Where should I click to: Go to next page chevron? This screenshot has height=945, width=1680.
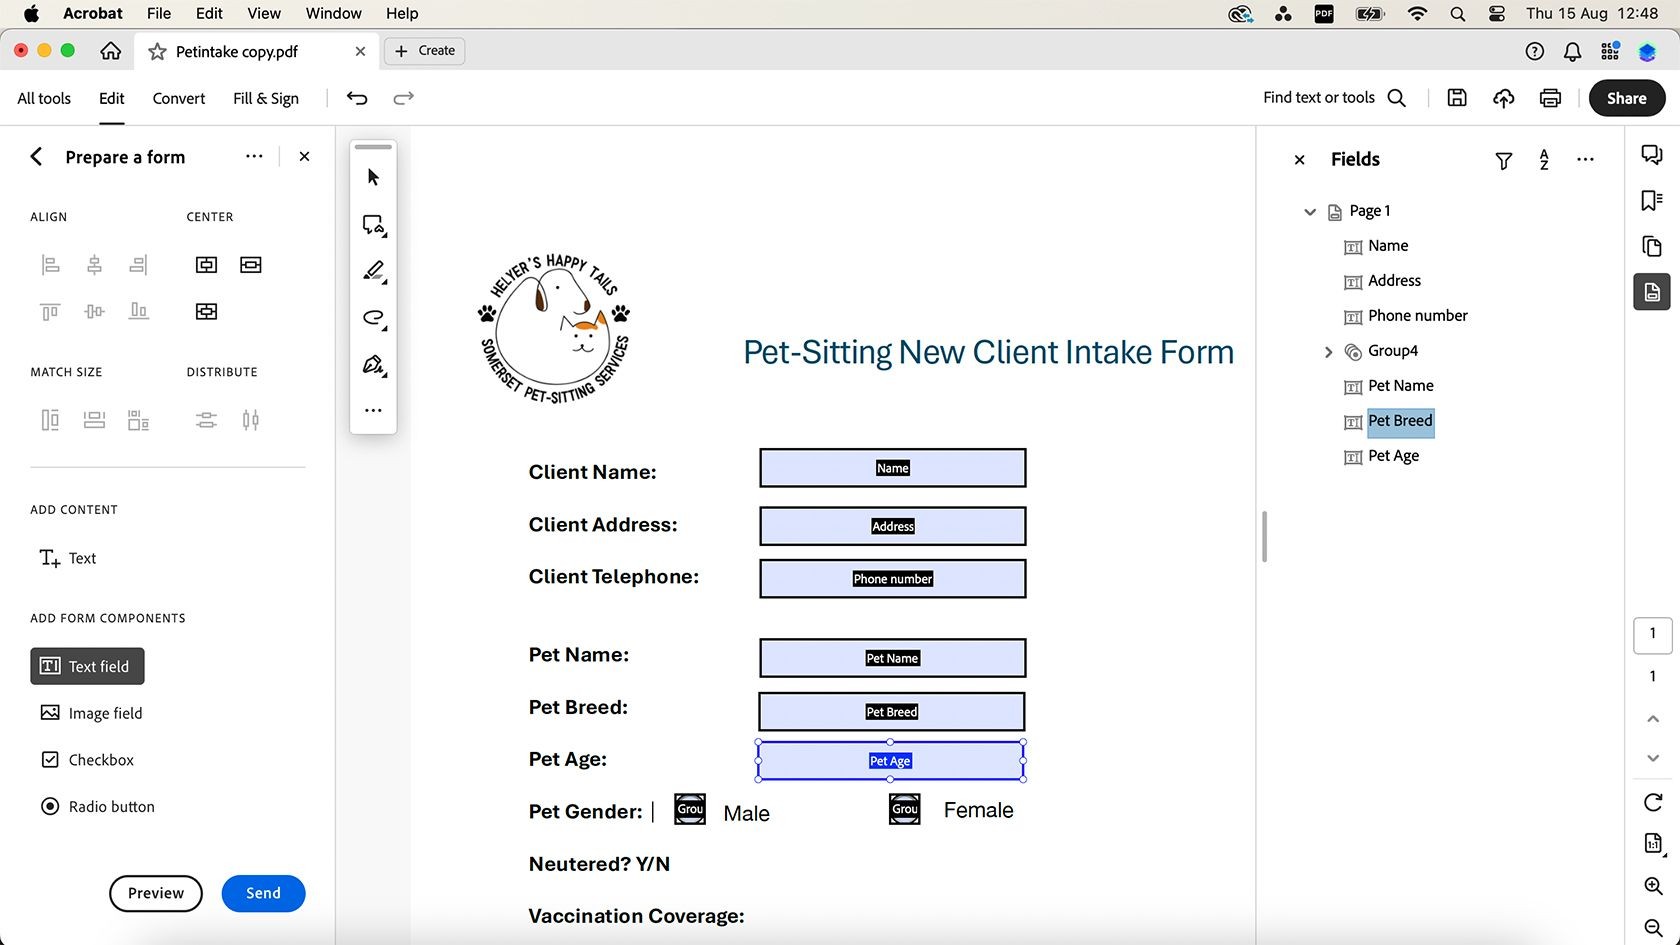[x=1653, y=758]
